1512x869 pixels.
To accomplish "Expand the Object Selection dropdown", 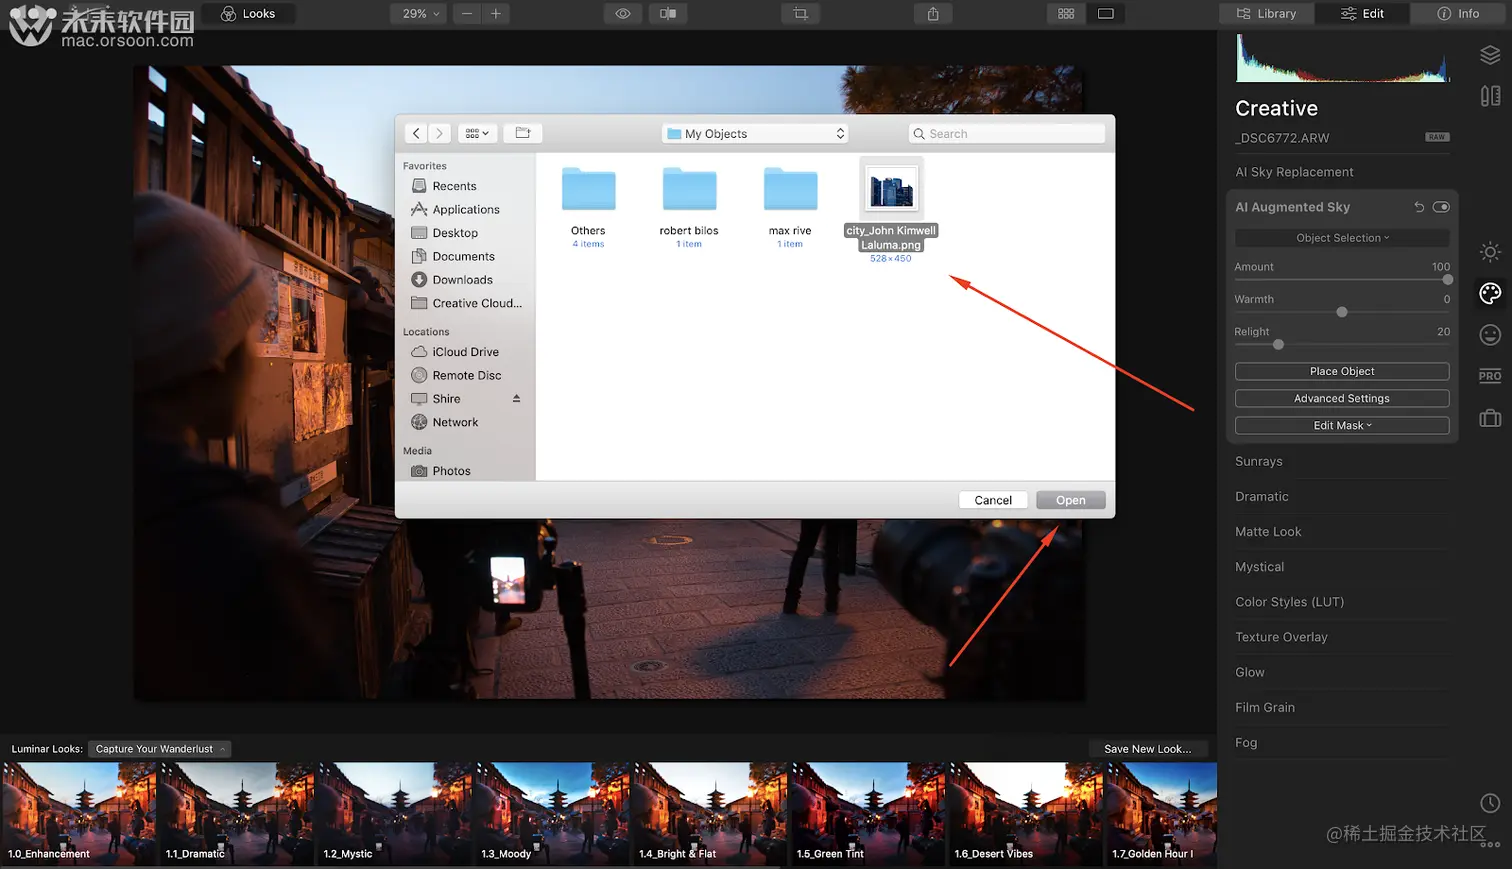I will (x=1342, y=238).
